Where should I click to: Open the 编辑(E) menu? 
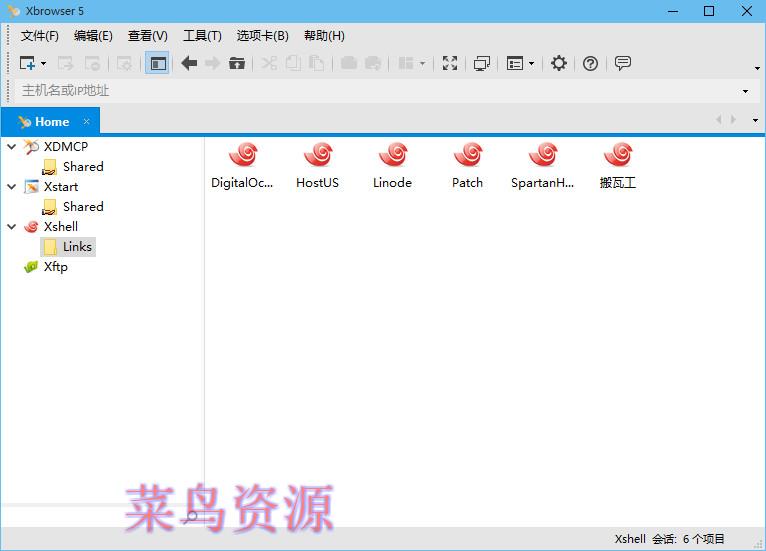[93, 36]
